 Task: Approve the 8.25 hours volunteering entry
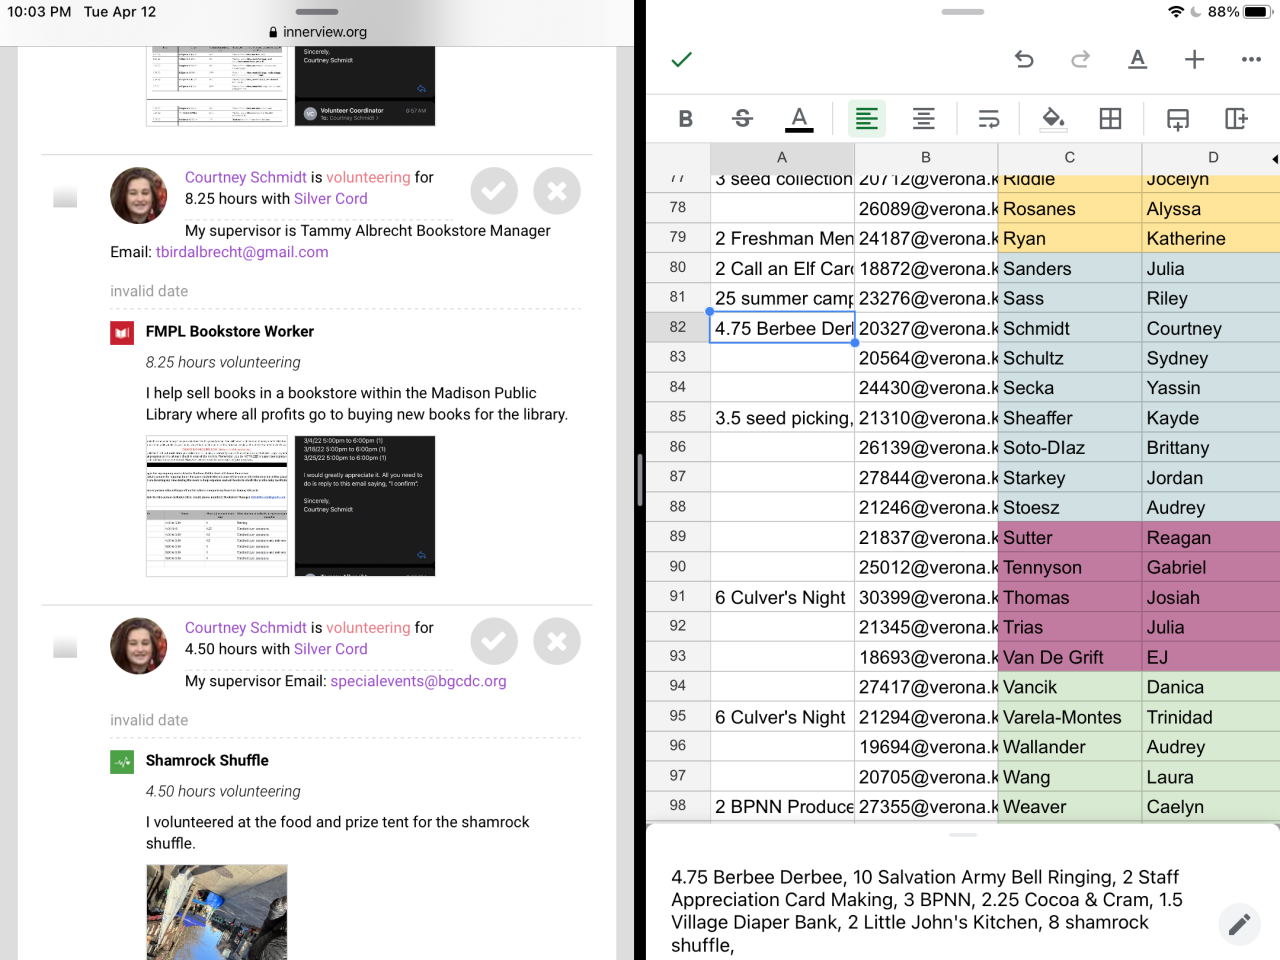point(494,191)
